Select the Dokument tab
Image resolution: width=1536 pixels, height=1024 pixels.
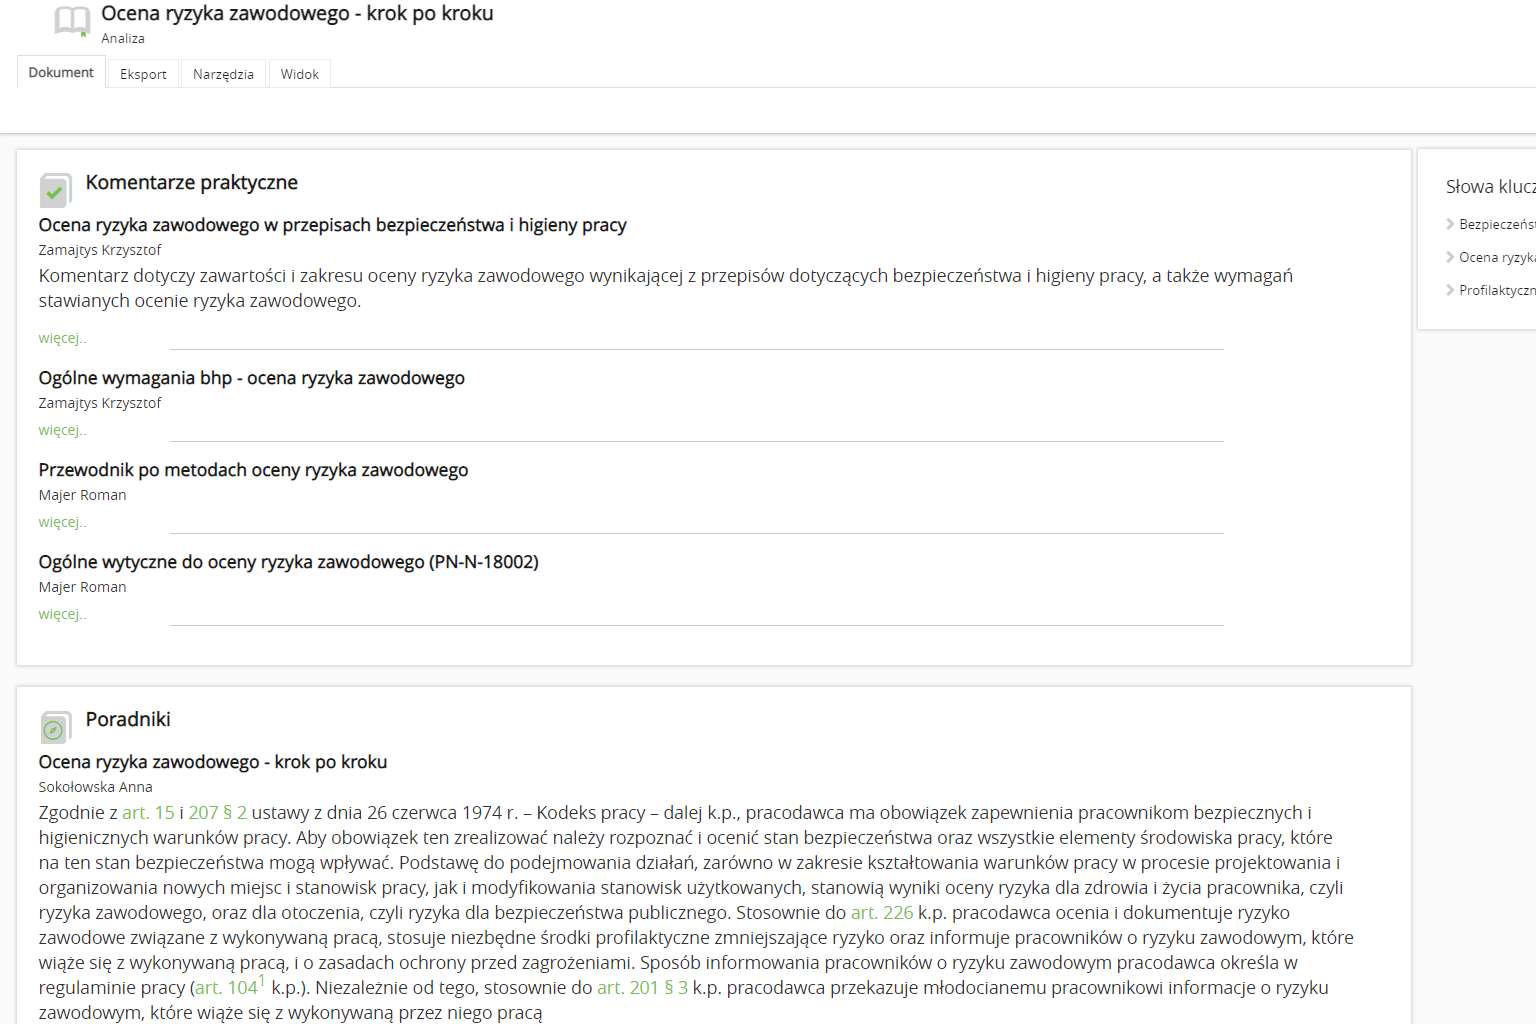coord(61,73)
